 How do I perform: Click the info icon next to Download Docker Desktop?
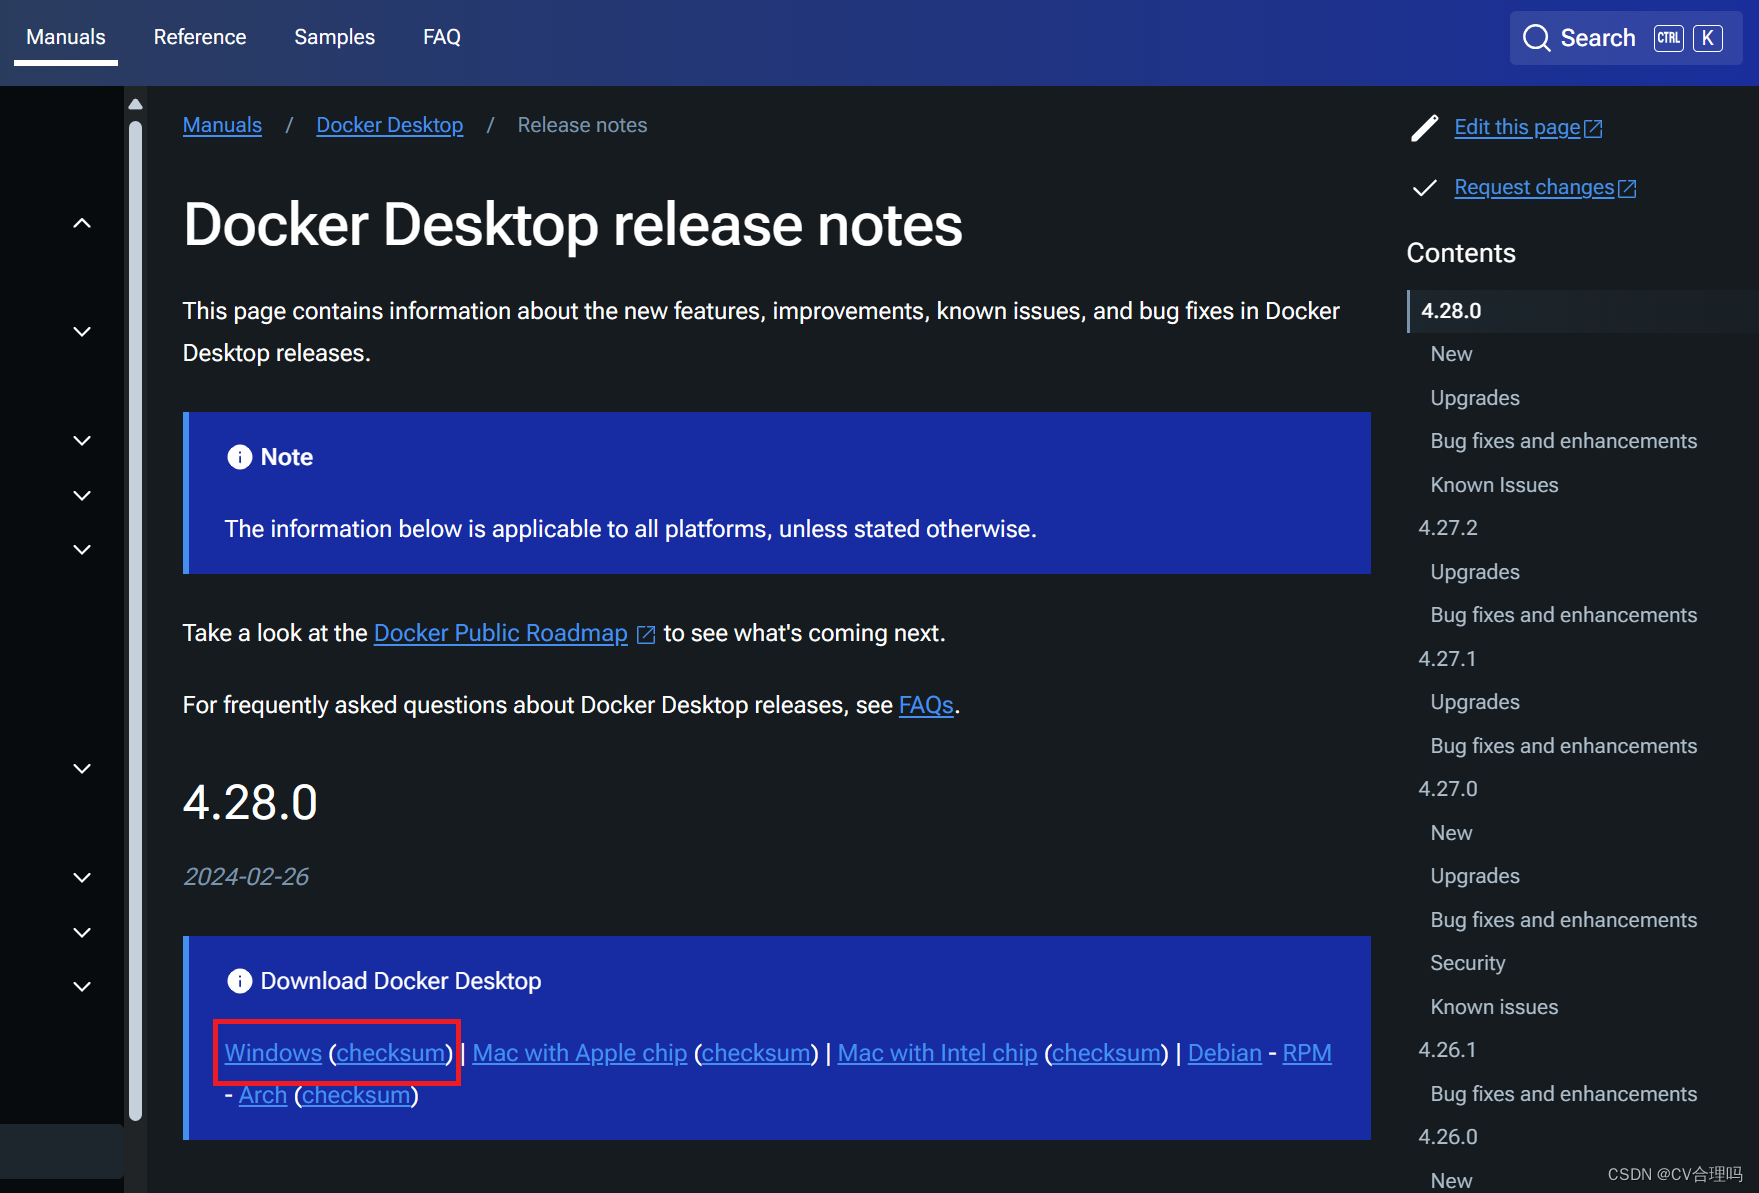click(x=239, y=981)
